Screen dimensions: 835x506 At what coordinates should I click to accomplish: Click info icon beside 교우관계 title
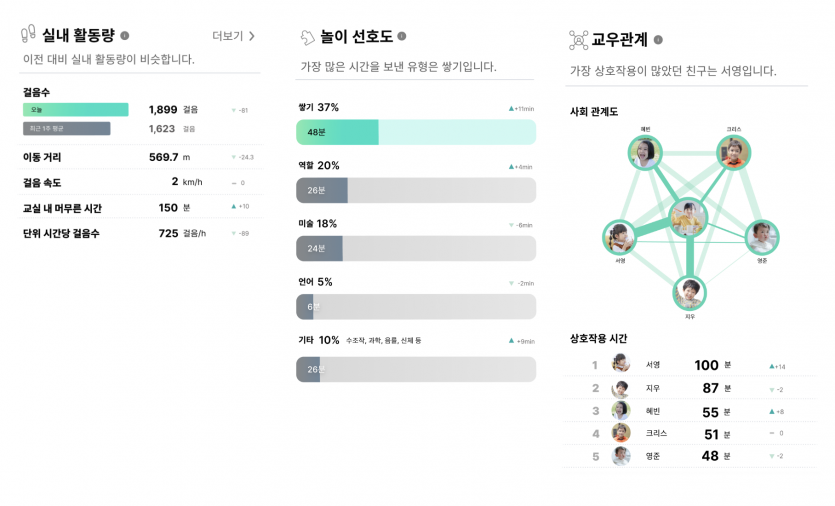658,40
